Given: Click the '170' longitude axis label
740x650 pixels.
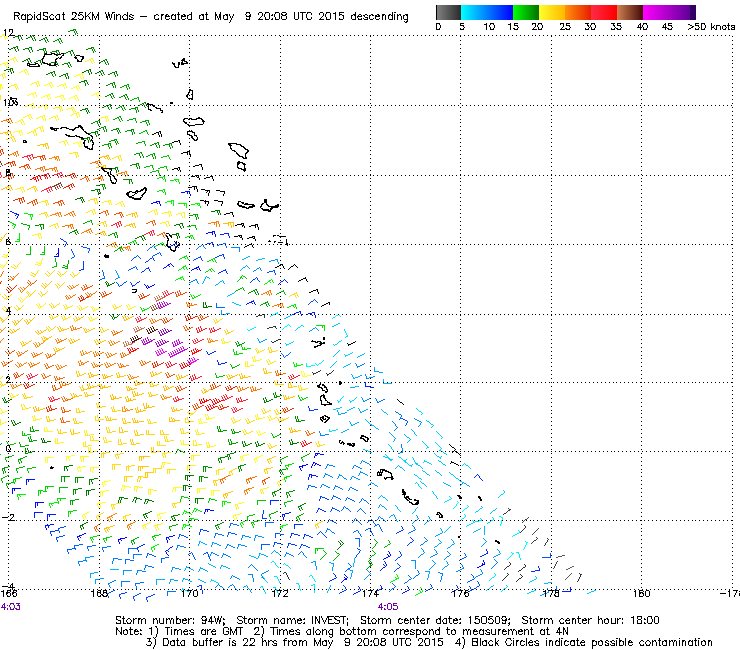Looking at the screenshot, I should tap(189, 593).
